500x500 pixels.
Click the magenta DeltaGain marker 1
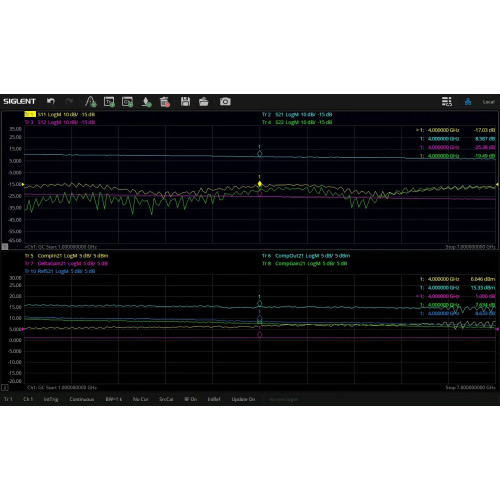point(260,334)
